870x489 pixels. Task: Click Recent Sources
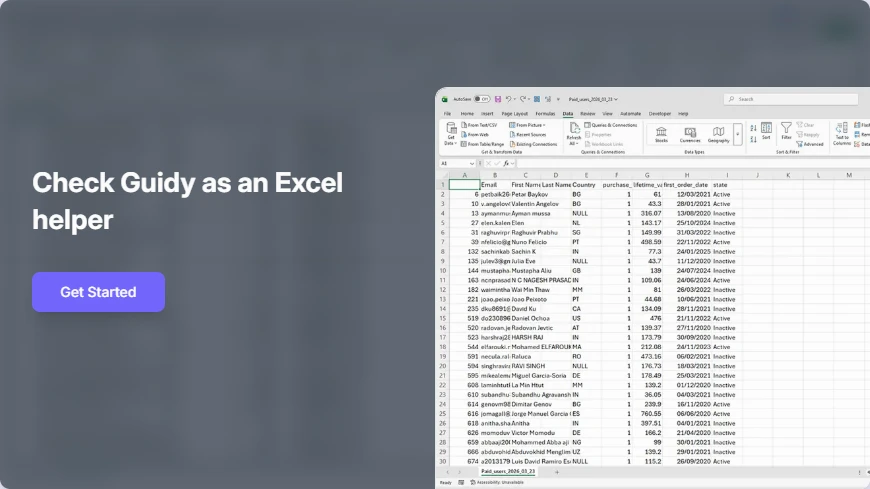pyautogui.click(x=528, y=135)
